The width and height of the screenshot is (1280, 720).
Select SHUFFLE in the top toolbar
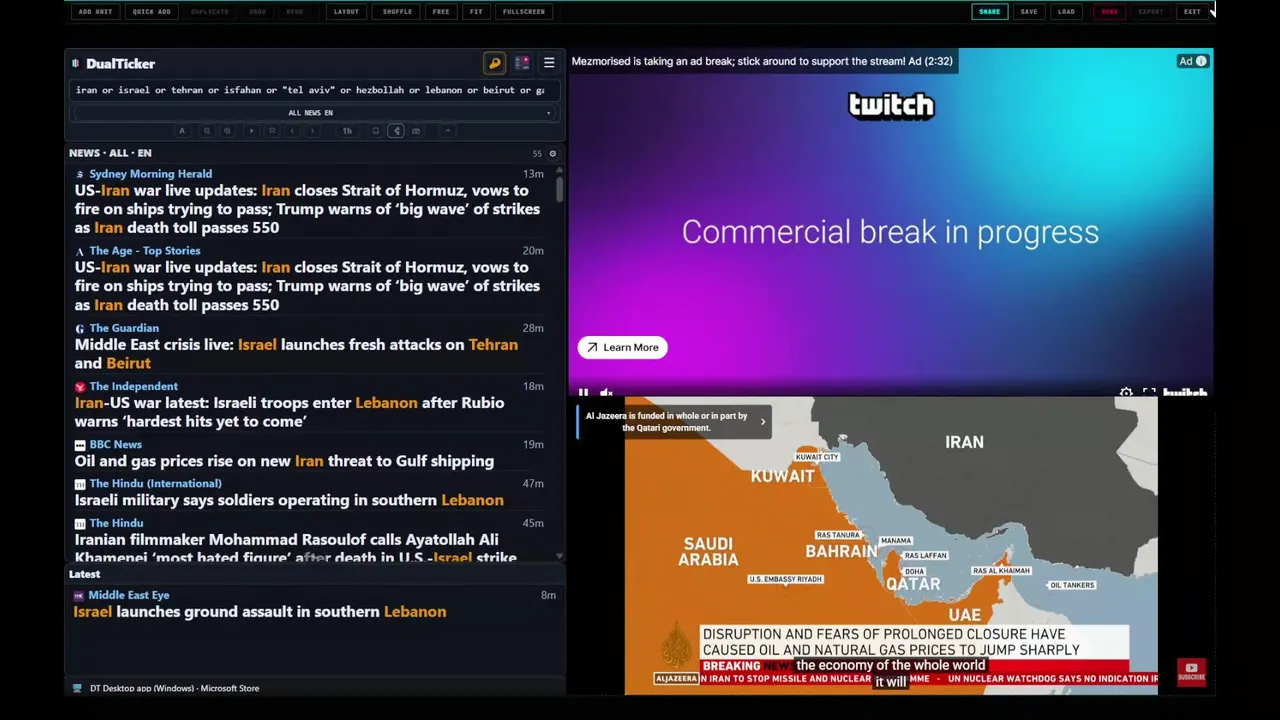point(397,12)
